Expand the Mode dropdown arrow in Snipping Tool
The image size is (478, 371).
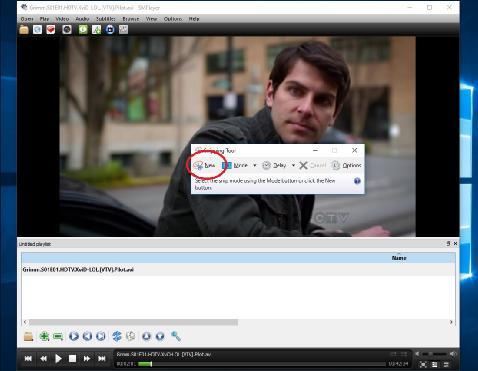(x=255, y=165)
